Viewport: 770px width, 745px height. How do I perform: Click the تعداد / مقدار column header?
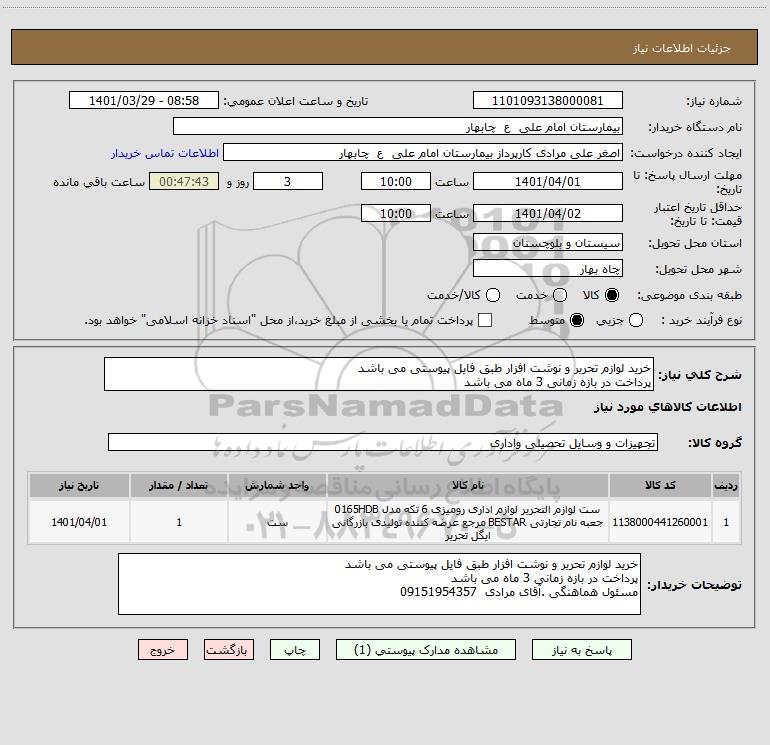click(x=179, y=486)
